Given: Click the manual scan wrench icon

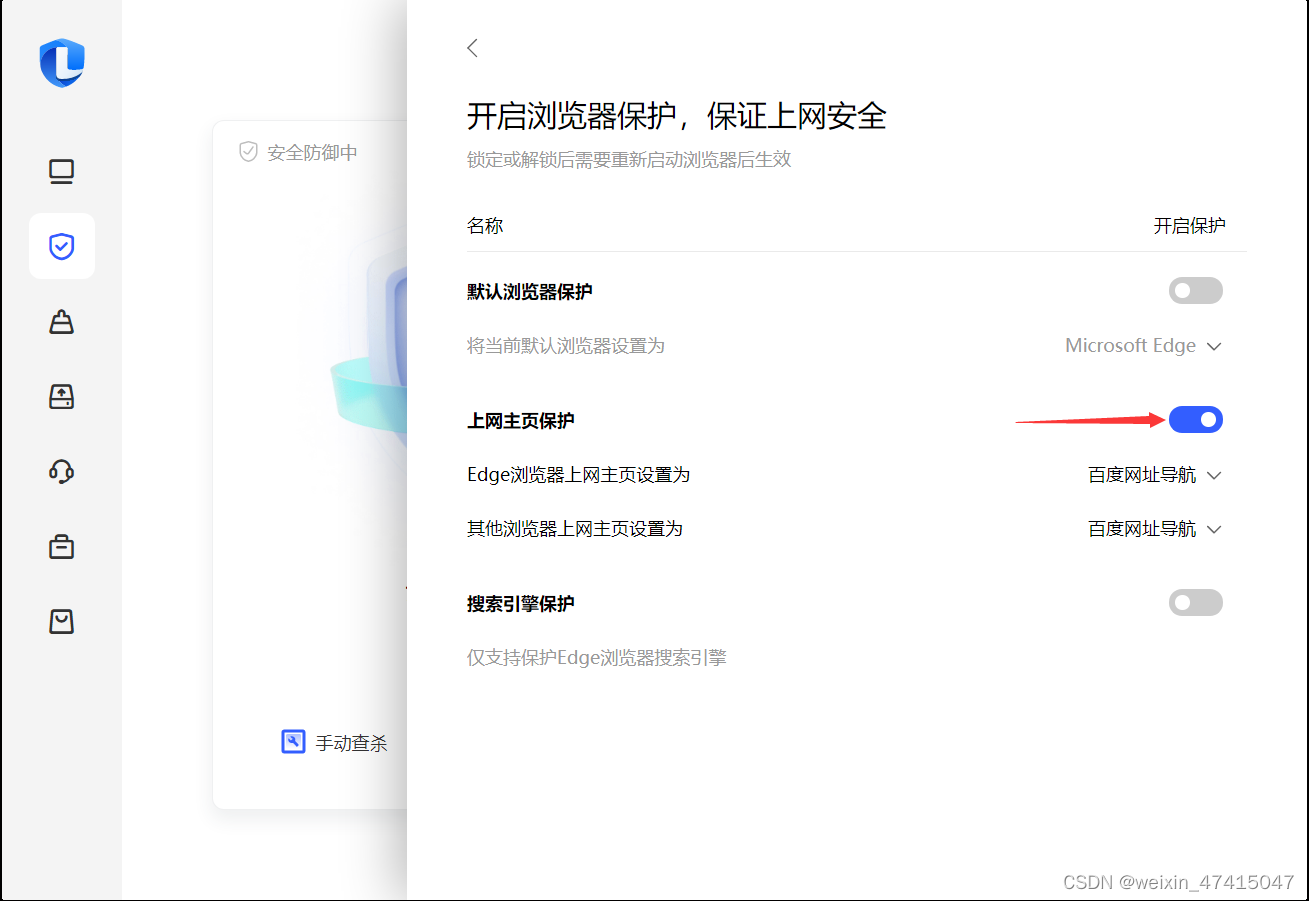Looking at the screenshot, I should (x=292, y=741).
